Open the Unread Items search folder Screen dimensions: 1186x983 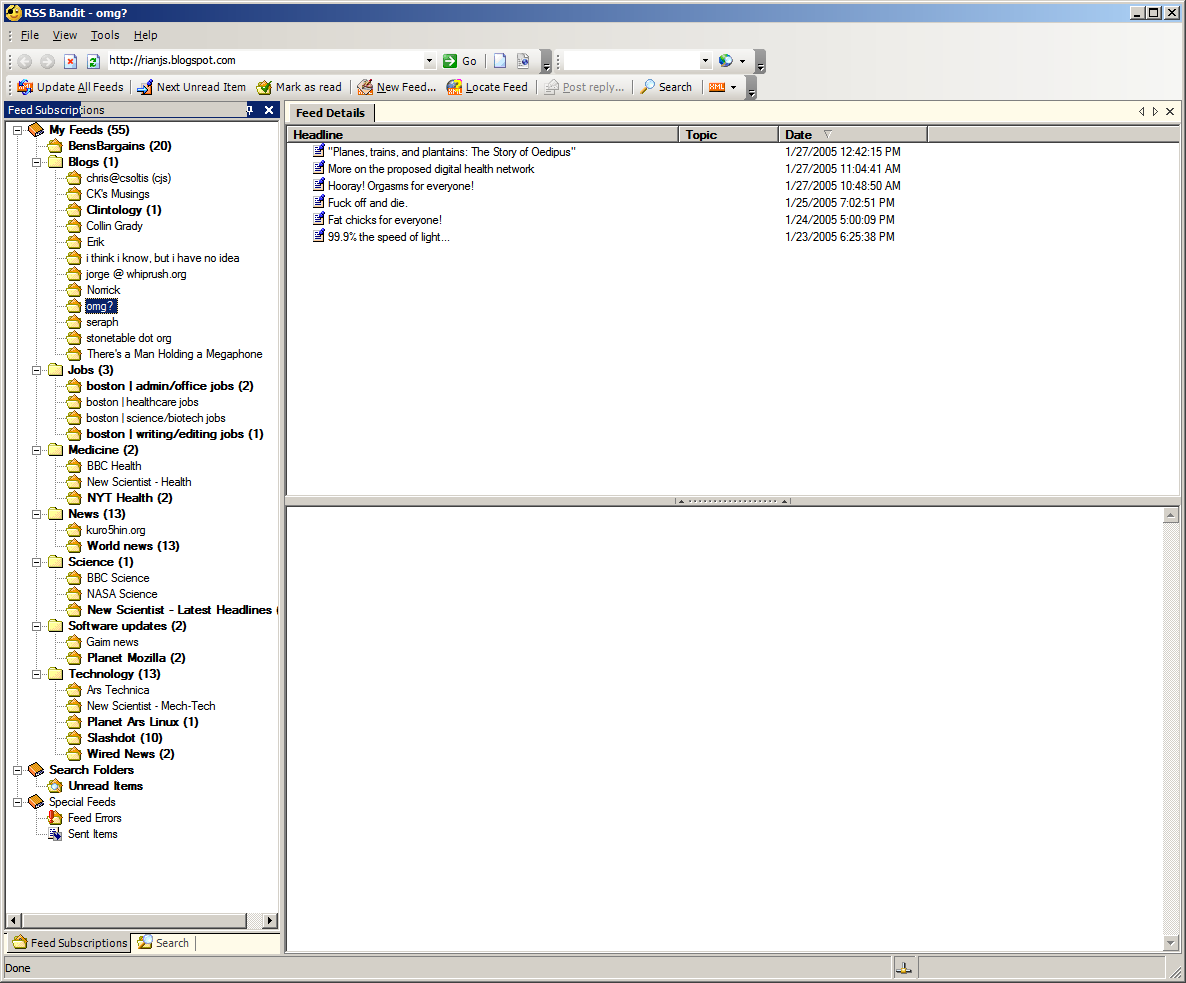click(x=105, y=786)
